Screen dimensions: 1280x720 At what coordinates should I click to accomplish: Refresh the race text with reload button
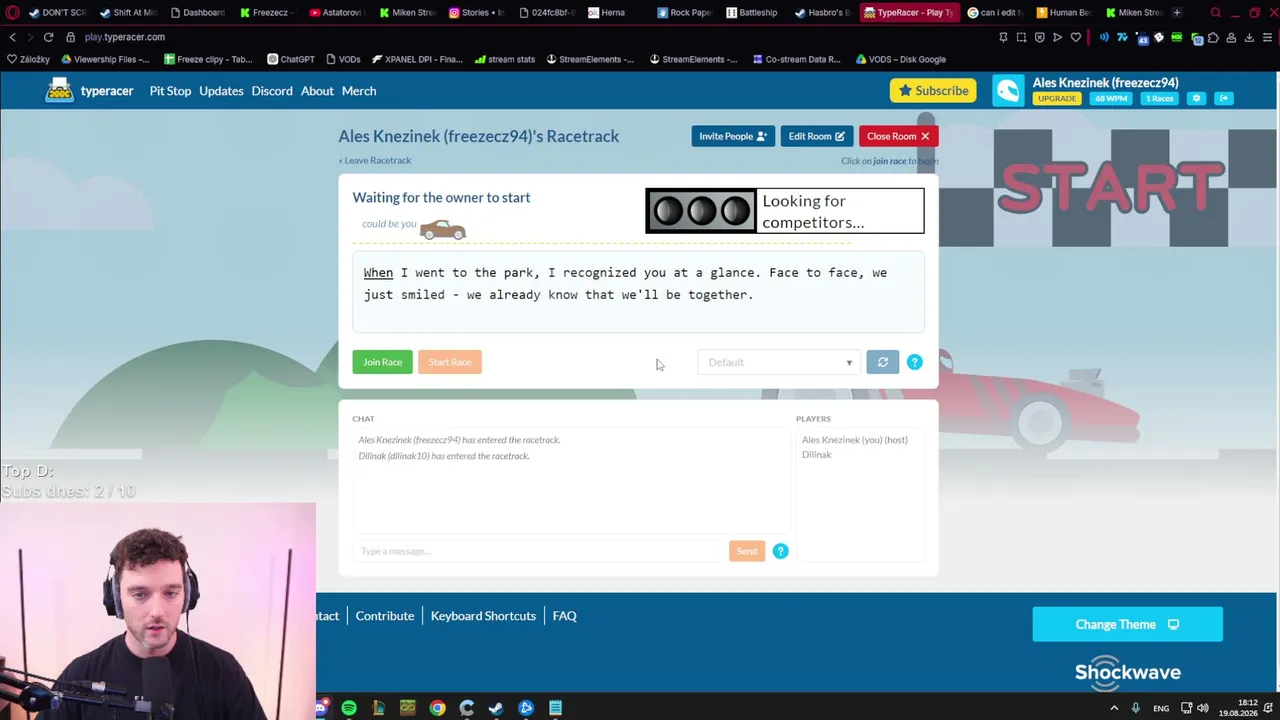[x=882, y=362]
